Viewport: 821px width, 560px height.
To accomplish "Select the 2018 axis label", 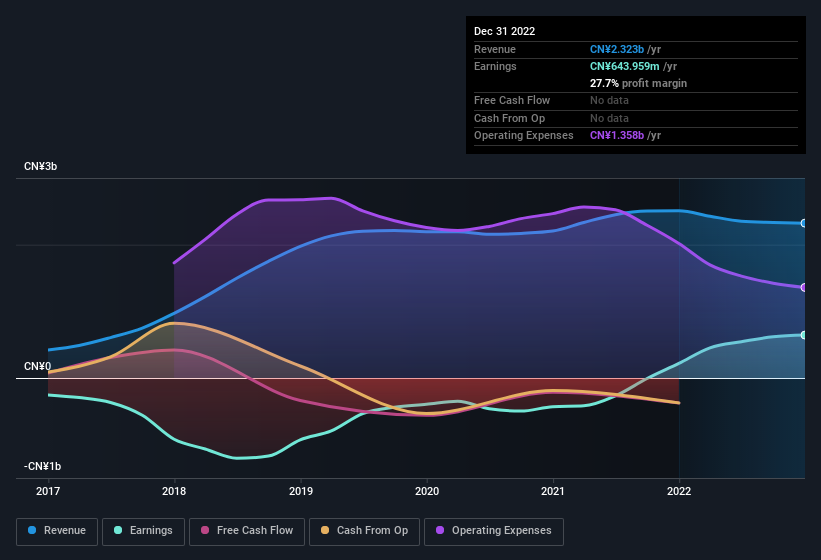I will click(x=174, y=491).
